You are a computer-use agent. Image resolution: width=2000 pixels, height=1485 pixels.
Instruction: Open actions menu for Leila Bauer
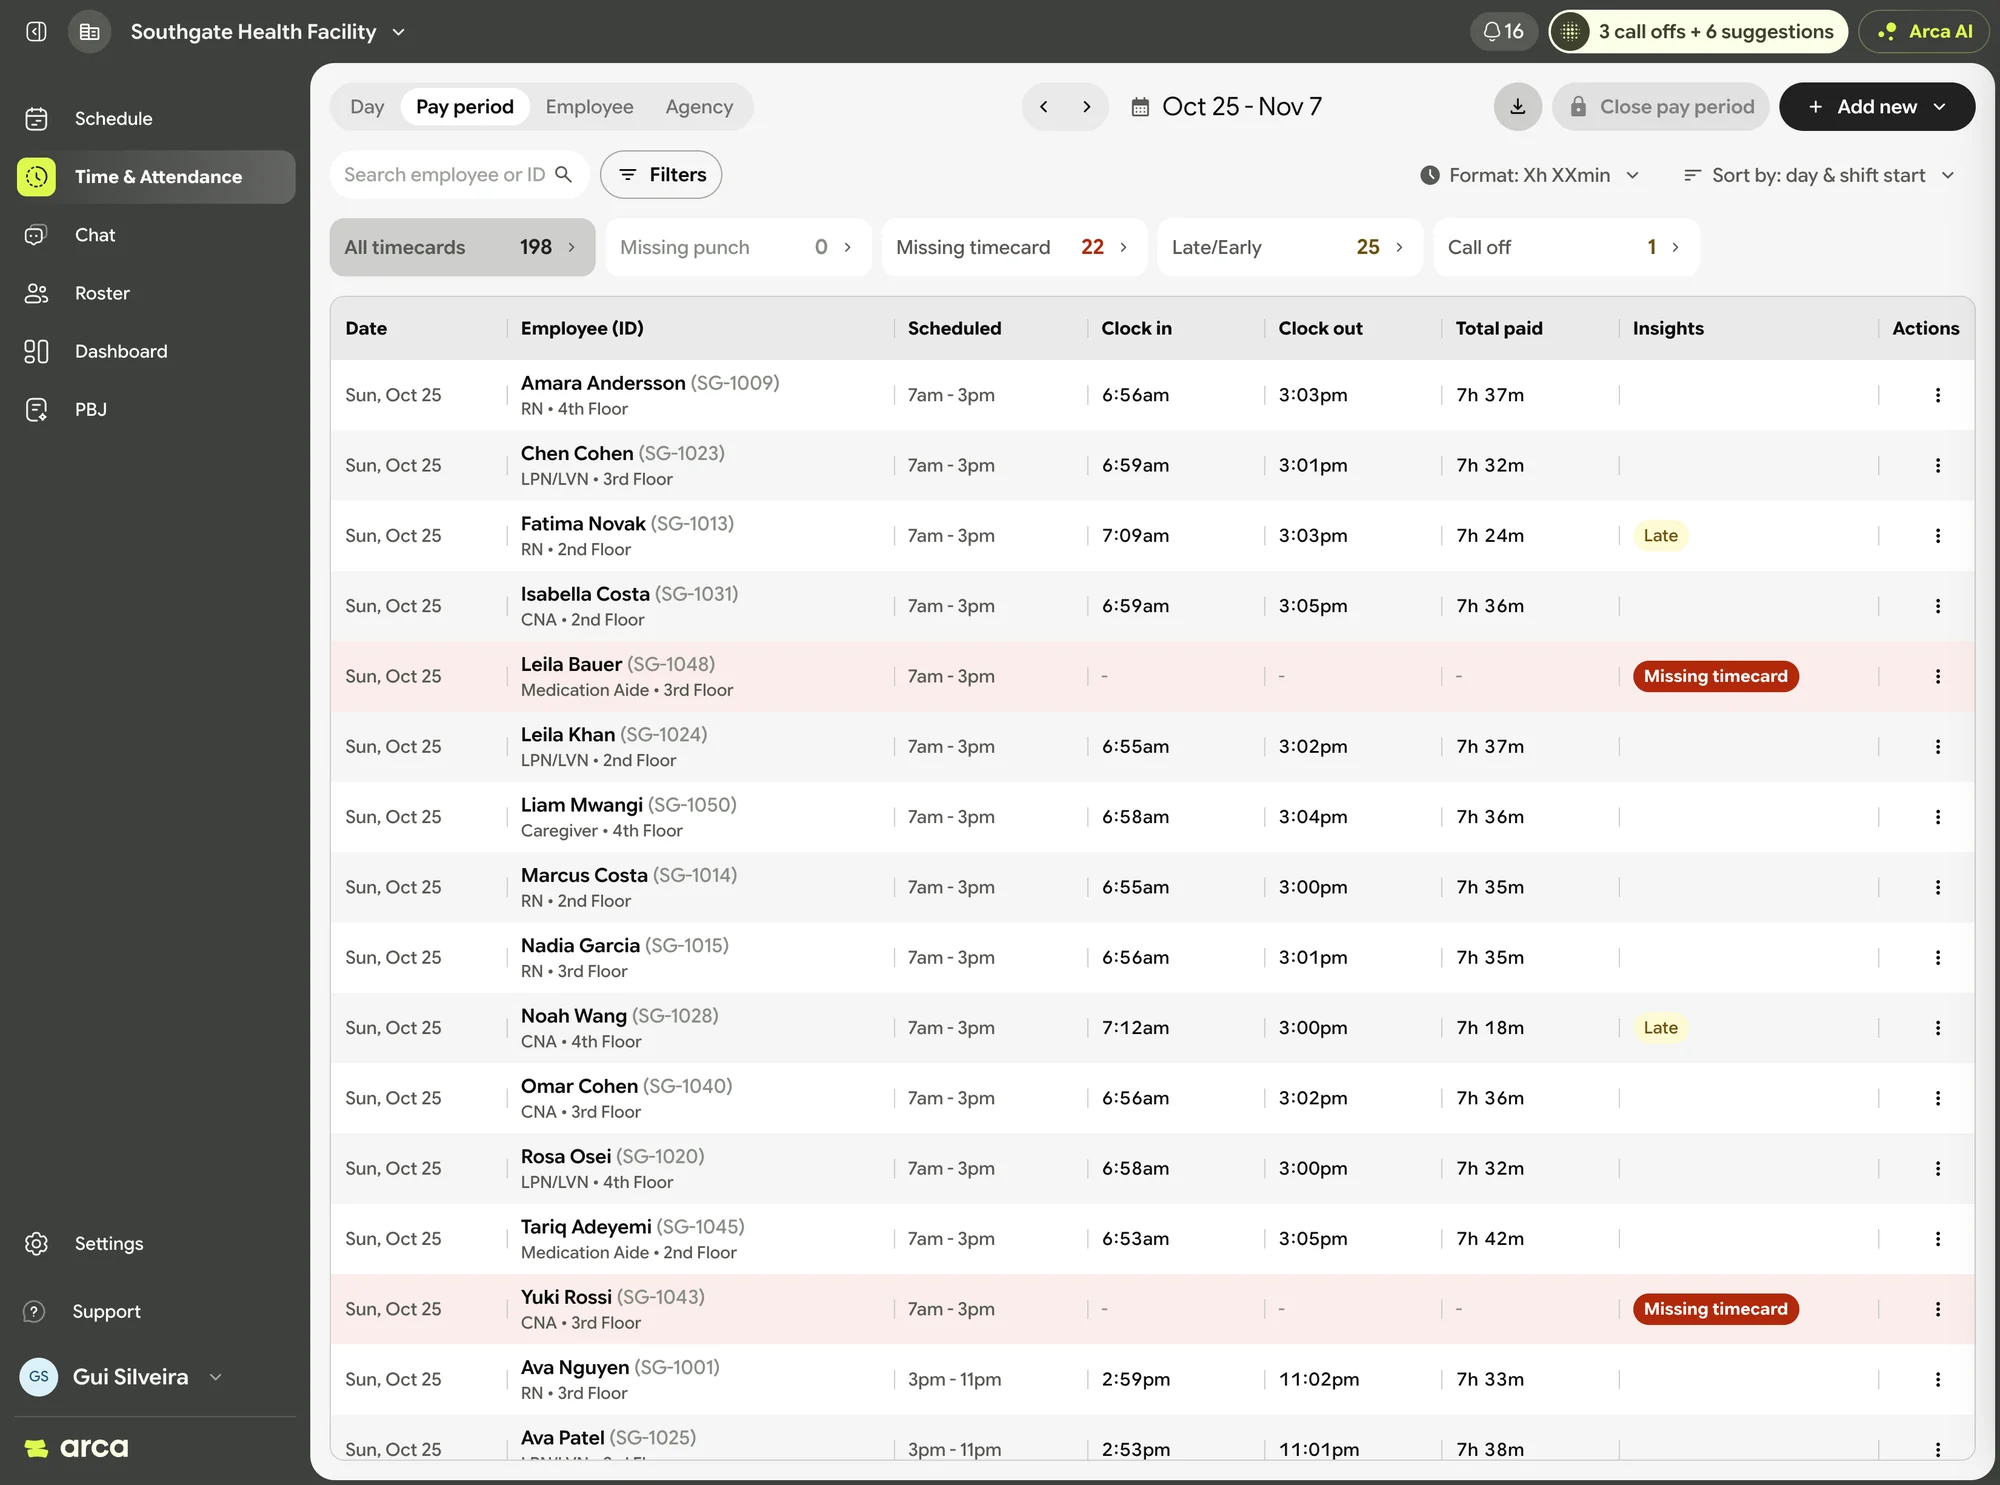[x=1937, y=676]
